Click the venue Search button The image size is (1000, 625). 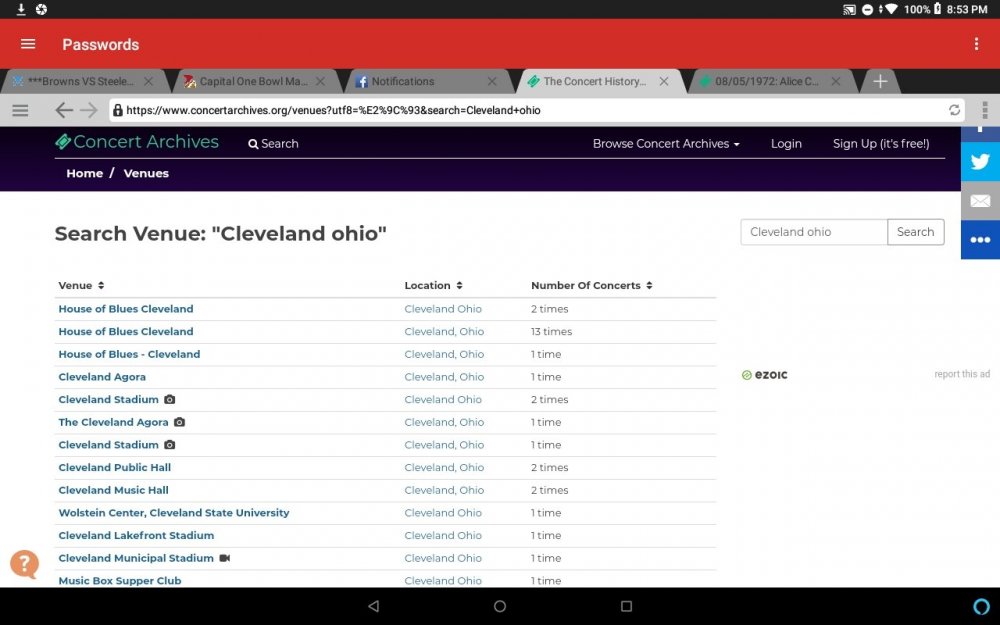click(915, 232)
